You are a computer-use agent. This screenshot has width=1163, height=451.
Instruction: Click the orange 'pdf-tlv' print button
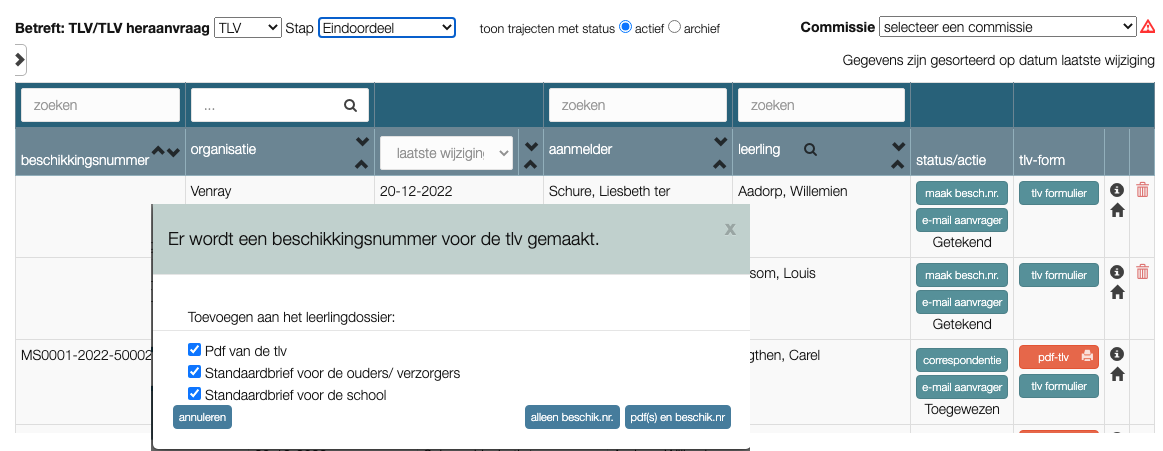coord(1059,356)
